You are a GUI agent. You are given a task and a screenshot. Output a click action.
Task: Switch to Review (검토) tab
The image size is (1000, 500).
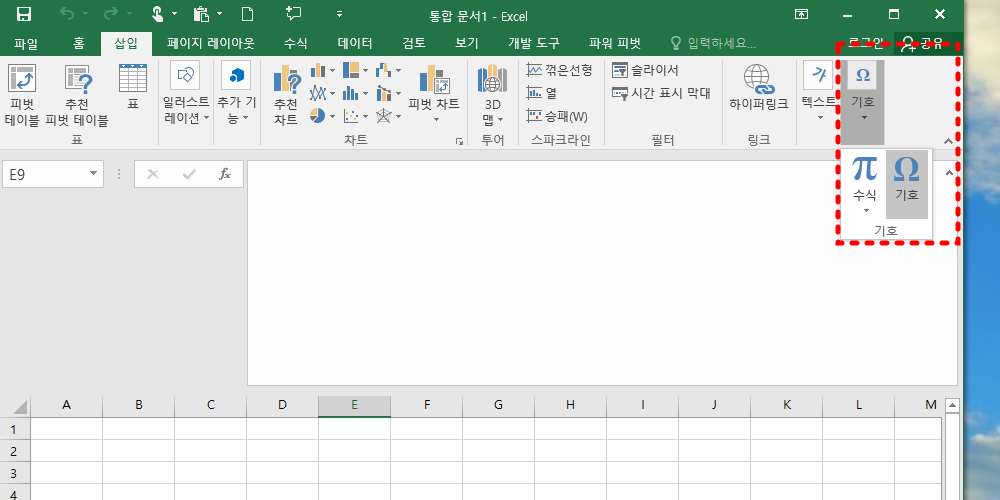(413, 43)
